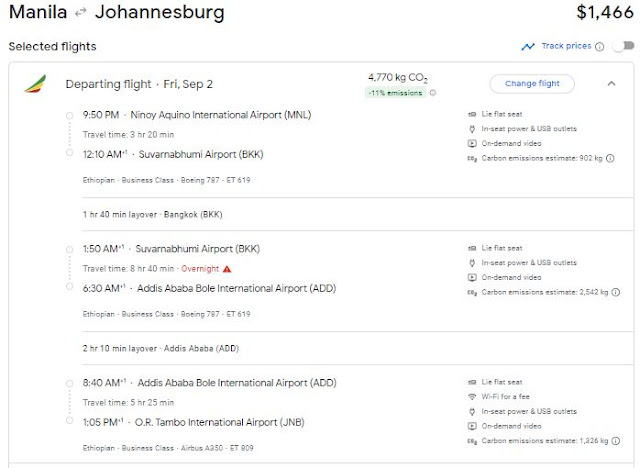Click the Track prices text label
Image resolution: width=640 pixels, height=468 pixels.
click(x=566, y=46)
